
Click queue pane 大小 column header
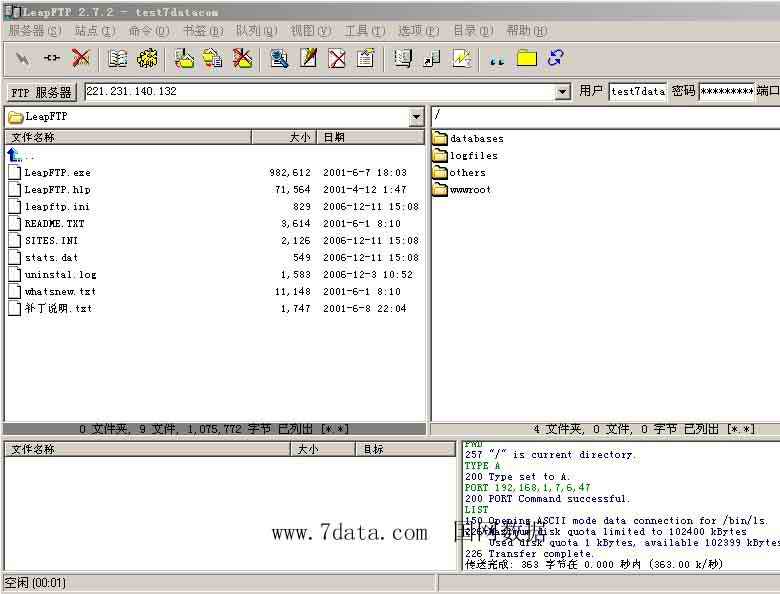322,449
